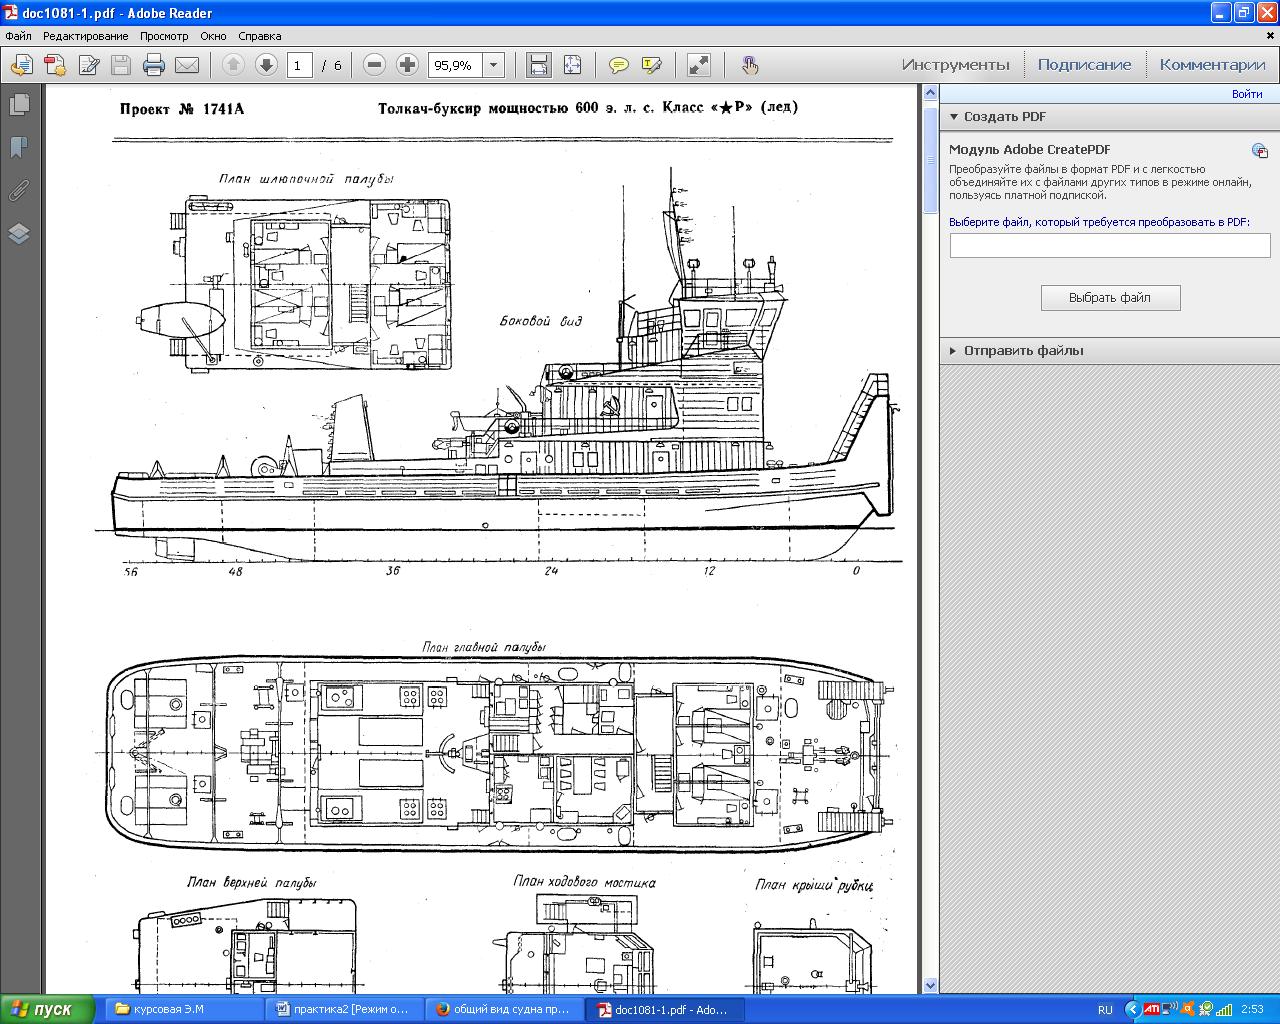Image resolution: width=1280 pixels, height=1024 pixels.
Task: Click the Войти sign-in link
Action: 1246,94
